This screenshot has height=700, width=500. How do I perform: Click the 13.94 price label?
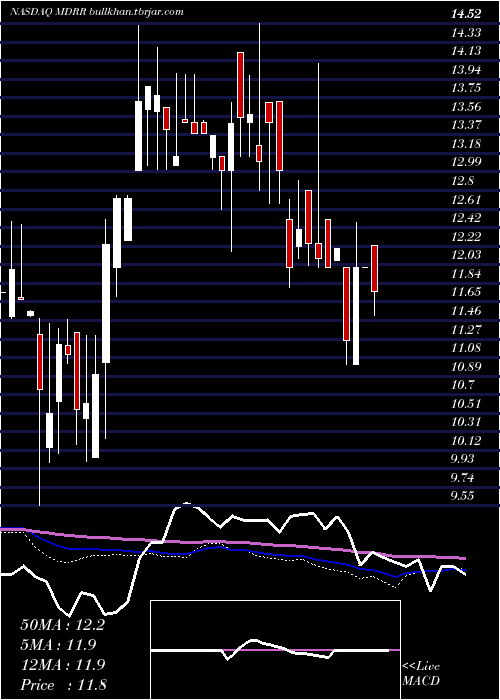pos(466,70)
